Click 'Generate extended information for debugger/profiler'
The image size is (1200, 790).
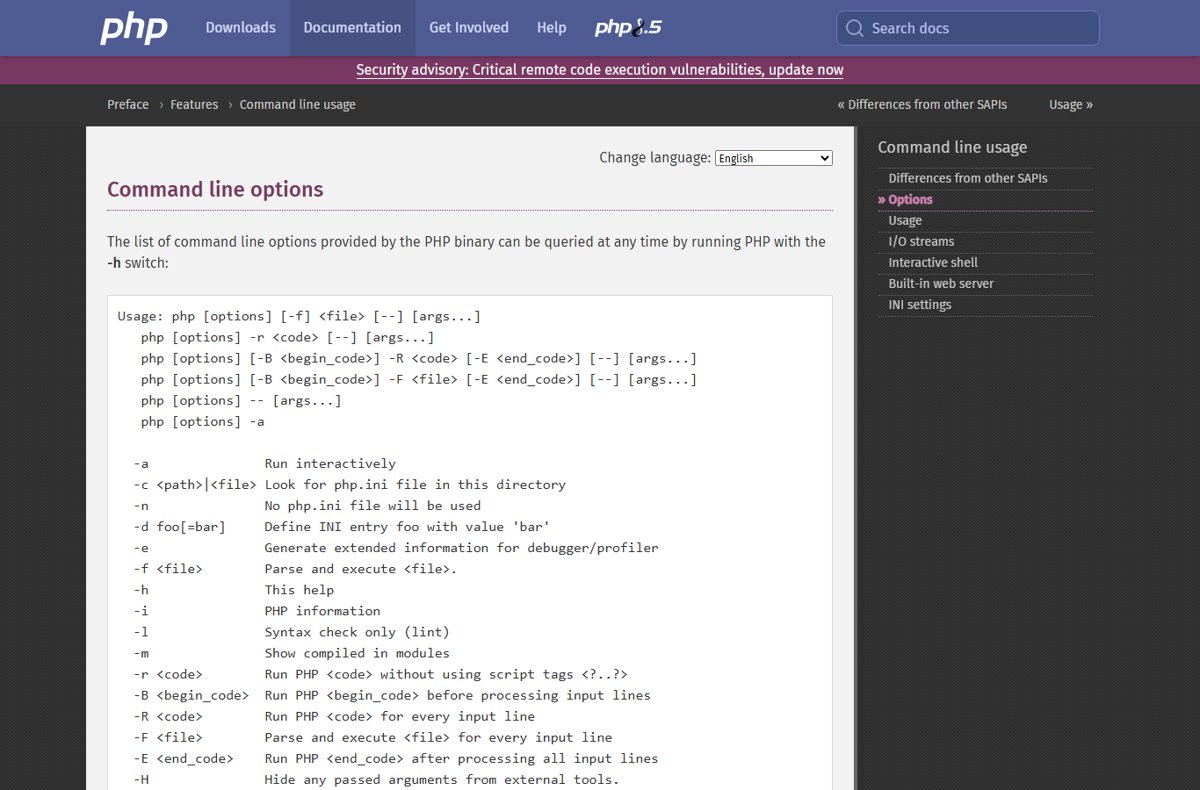click(461, 547)
